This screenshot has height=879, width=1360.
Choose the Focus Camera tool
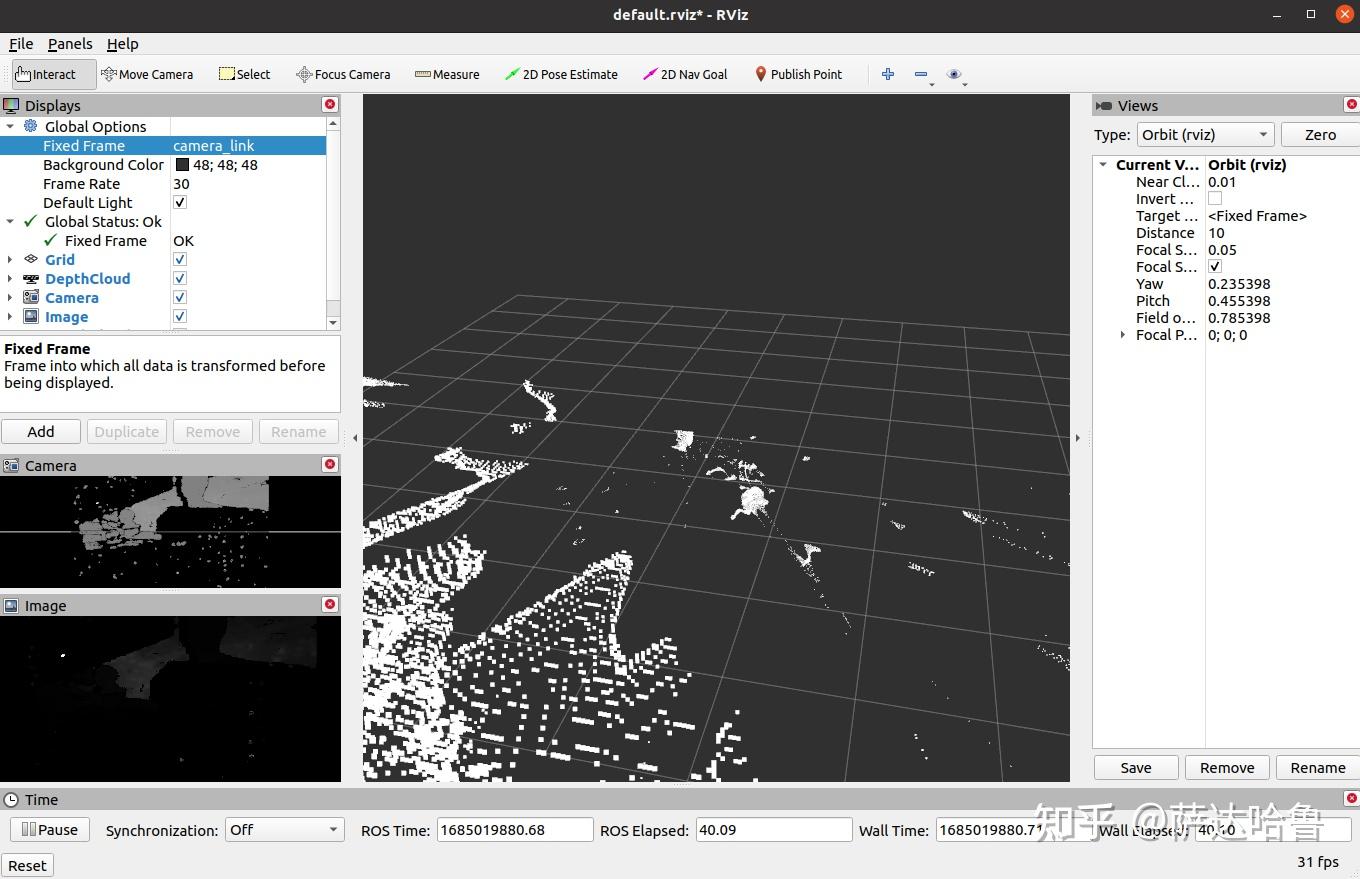tap(343, 74)
